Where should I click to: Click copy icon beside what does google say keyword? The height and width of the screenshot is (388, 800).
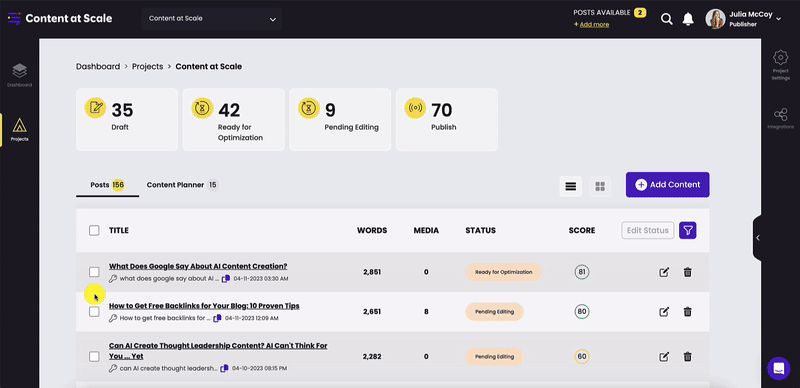point(226,279)
